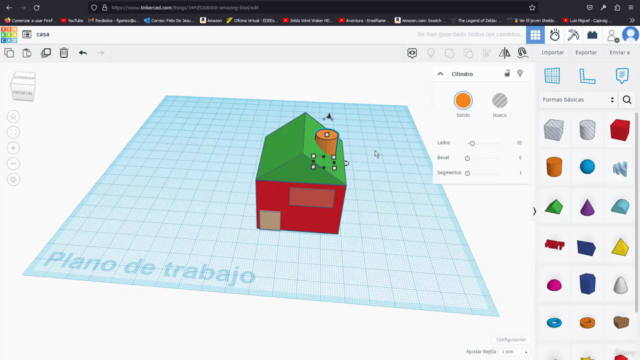Image resolution: width=640 pixels, height=360 pixels.
Task: Bookmark this page with the star
Action: pyautogui.click(x=532, y=7)
